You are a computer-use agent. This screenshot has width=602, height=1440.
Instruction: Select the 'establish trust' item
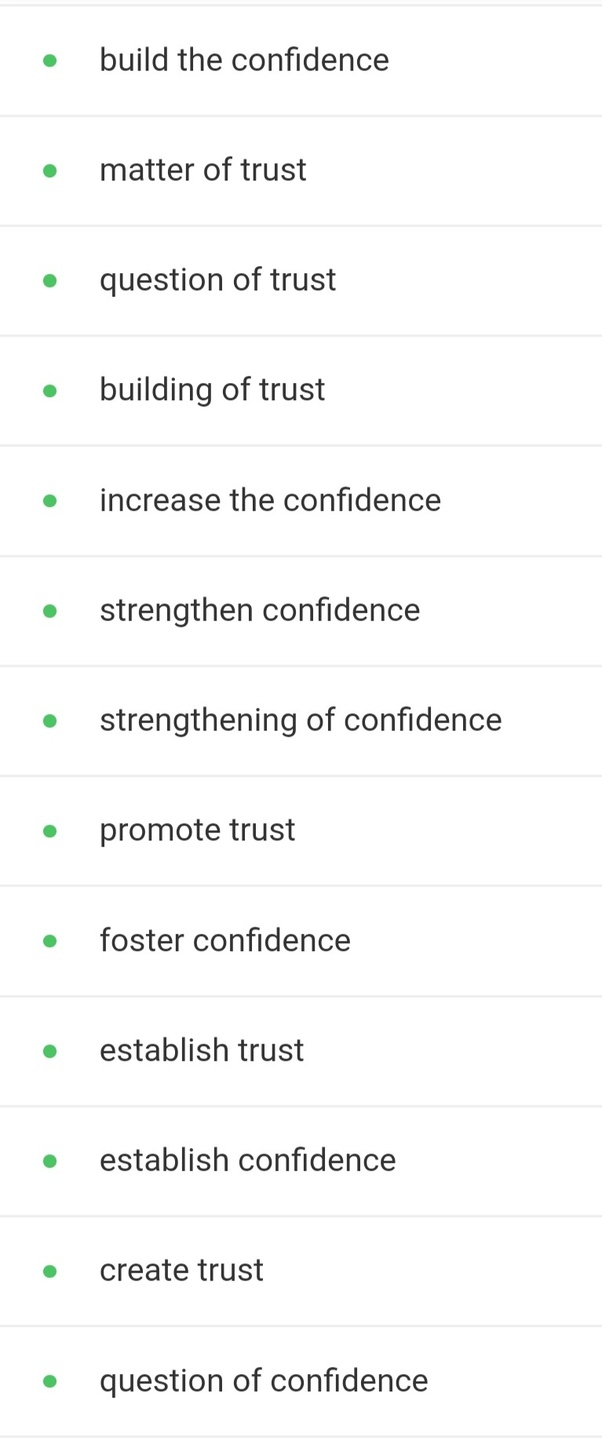tap(201, 1050)
